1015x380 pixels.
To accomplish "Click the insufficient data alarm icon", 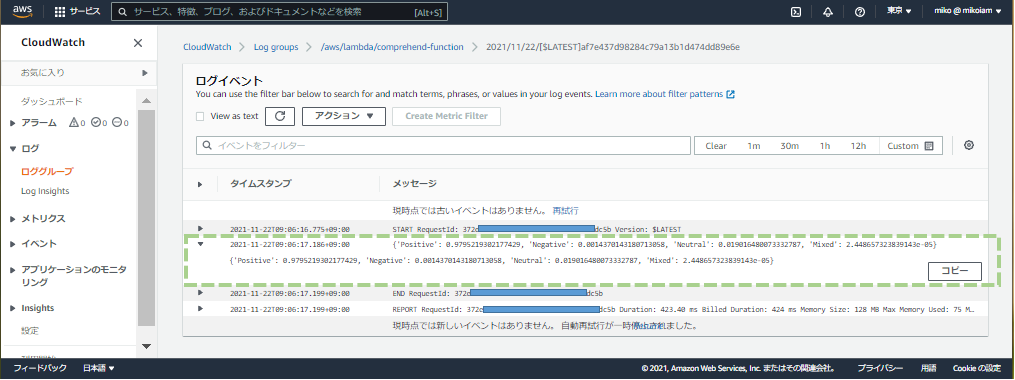I will coord(117,122).
